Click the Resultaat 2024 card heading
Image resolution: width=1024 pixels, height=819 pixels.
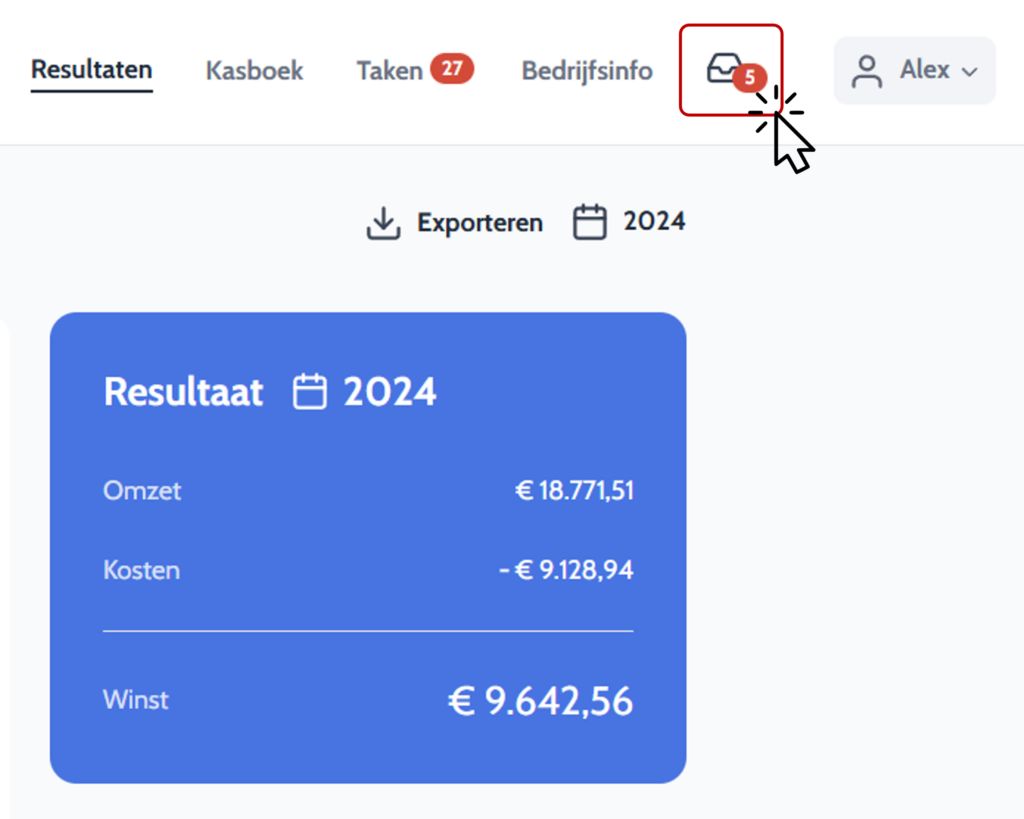270,392
